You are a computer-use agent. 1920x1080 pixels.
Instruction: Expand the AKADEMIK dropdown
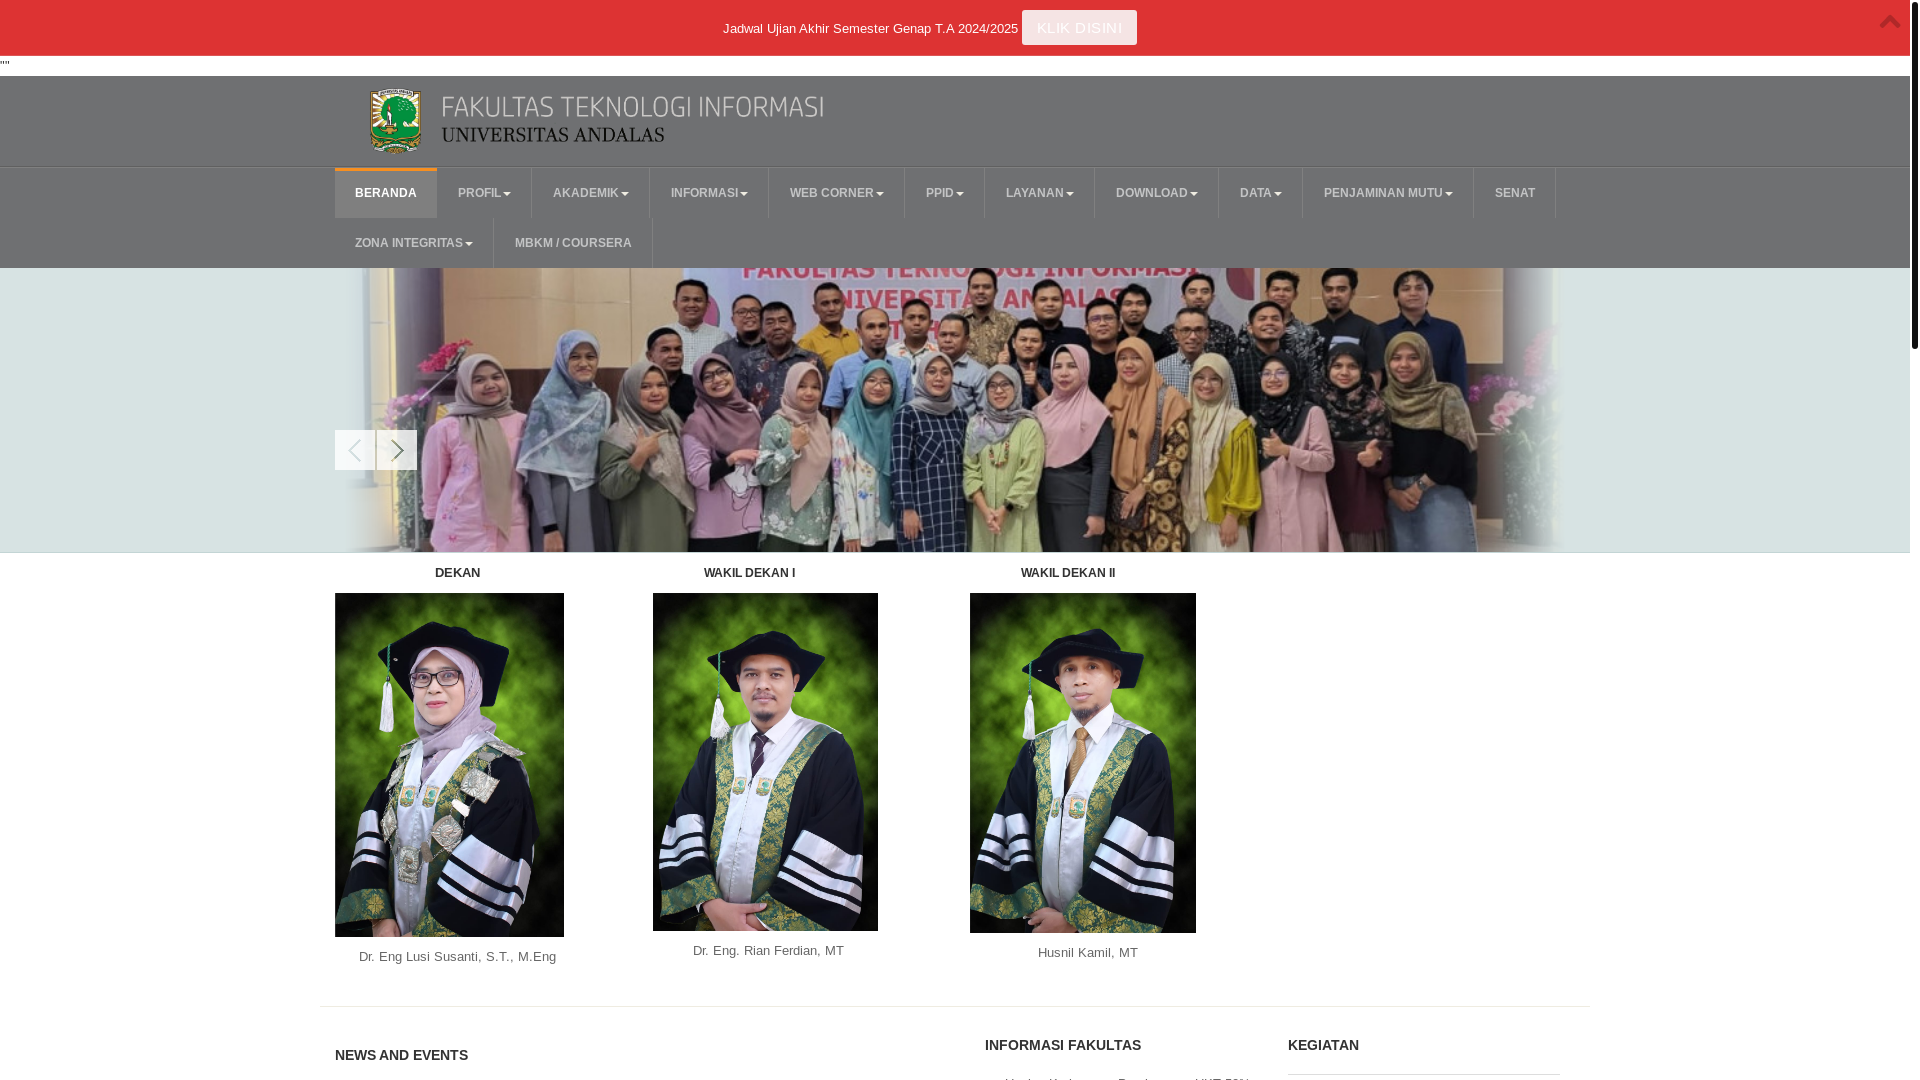click(x=590, y=193)
